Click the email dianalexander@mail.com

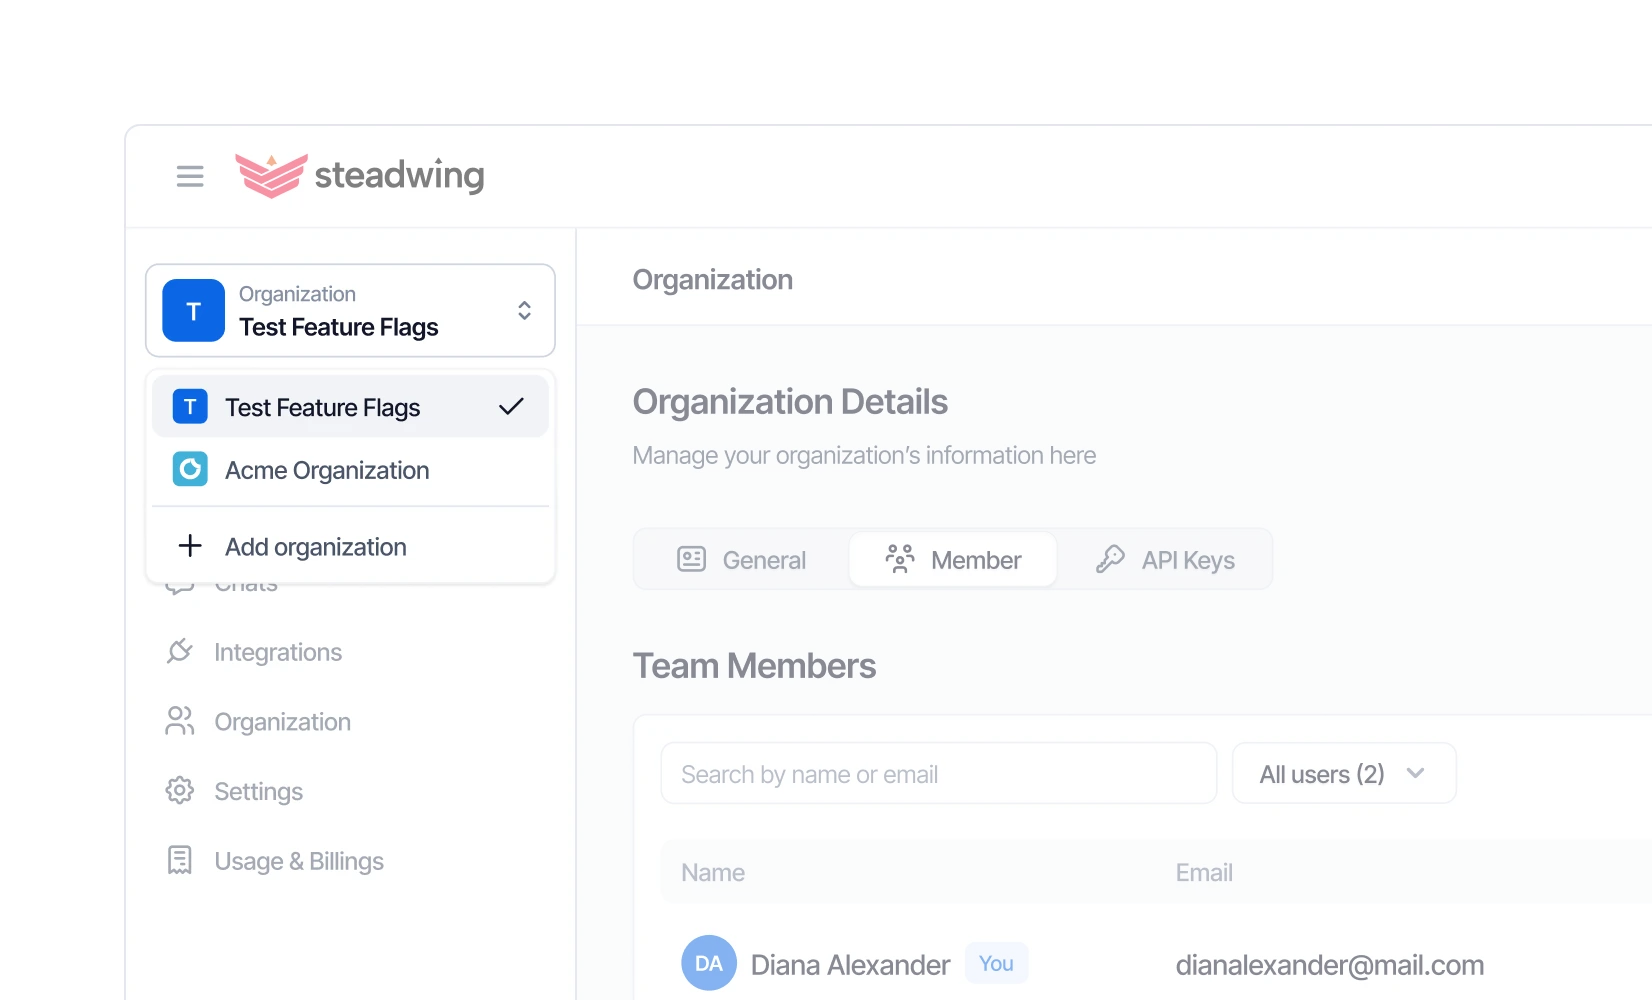[x=1330, y=965]
